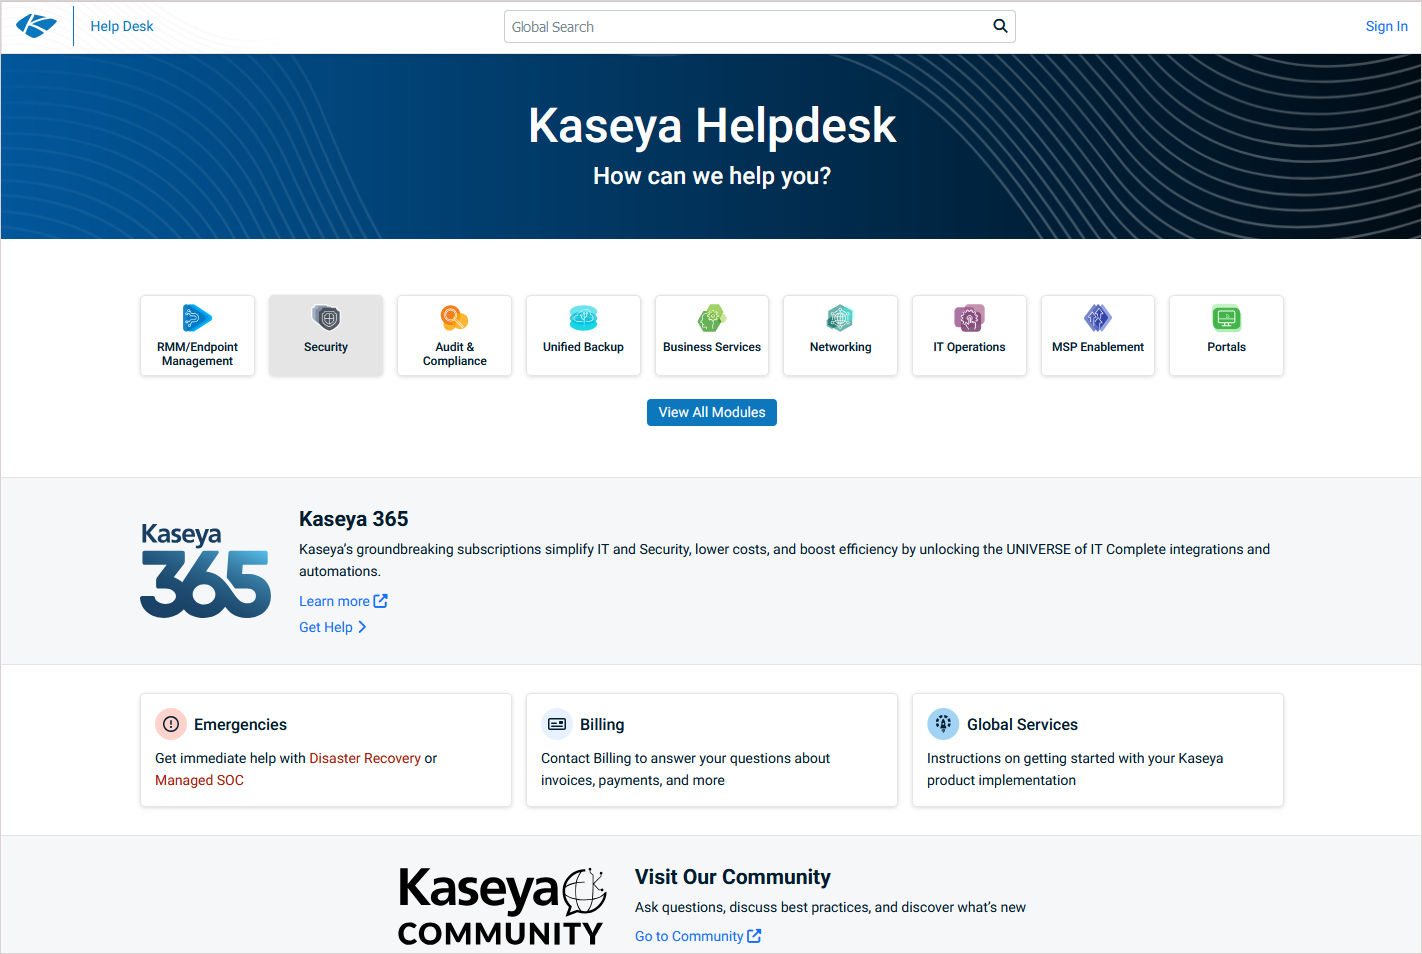Open the Disaster Recovery link
The height and width of the screenshot is (954, 1422).
tap(365, 758)
